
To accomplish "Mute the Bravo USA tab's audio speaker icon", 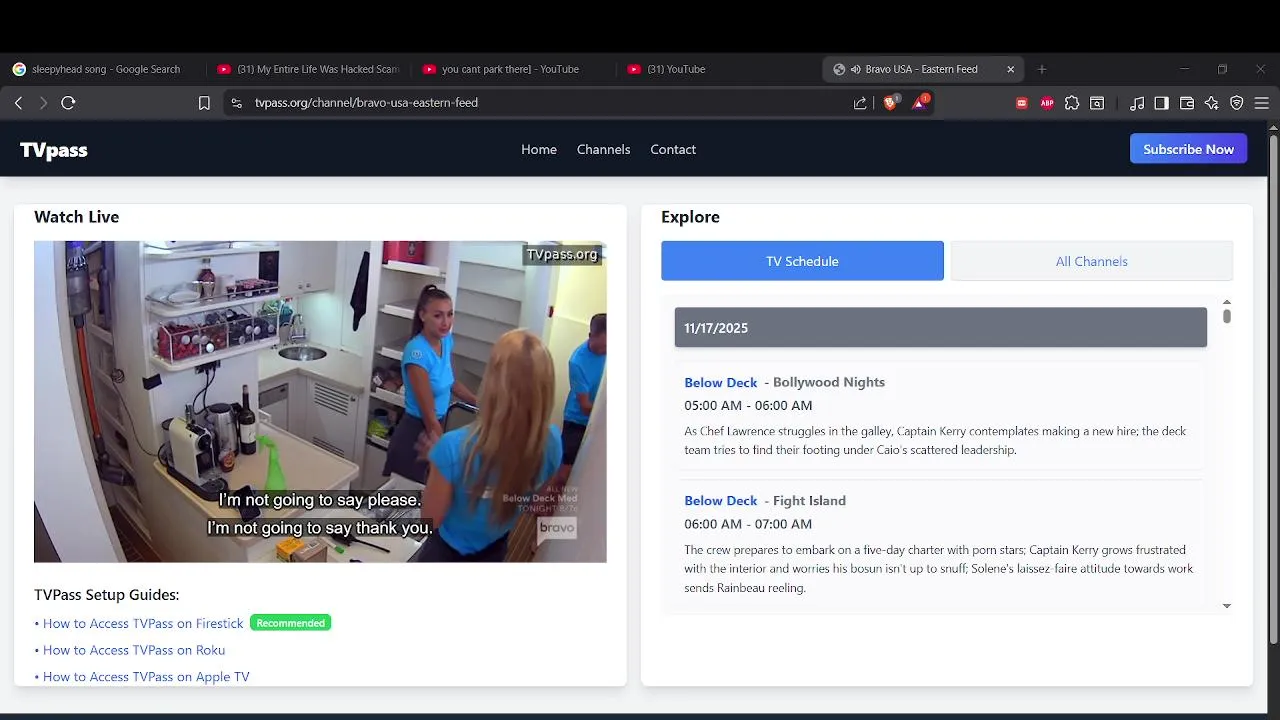I will 856,69.
